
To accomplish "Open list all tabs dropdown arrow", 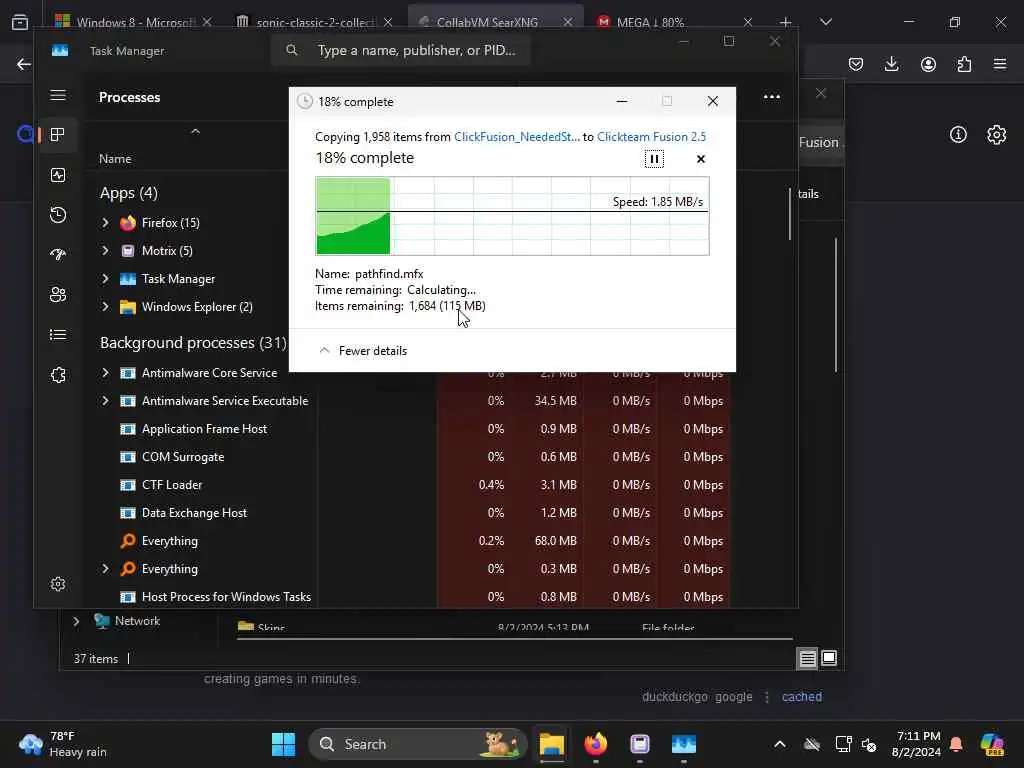I will (x=826, y=22).
